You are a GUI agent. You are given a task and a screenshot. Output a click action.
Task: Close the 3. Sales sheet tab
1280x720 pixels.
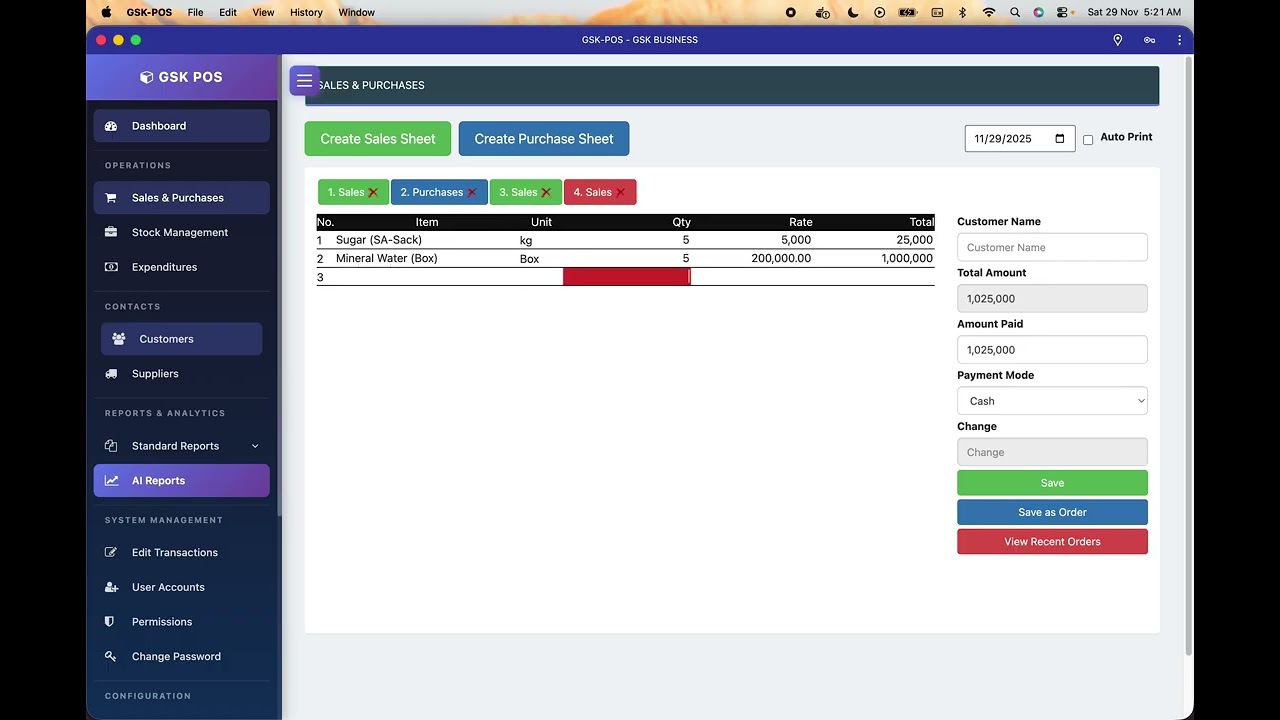pos(546,192)
